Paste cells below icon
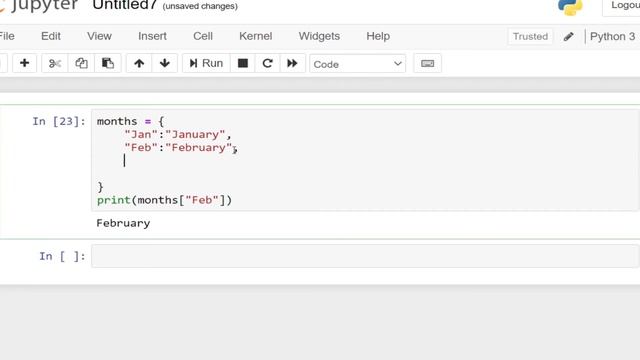This screenshot has width=640, height=360. (108, 63)
